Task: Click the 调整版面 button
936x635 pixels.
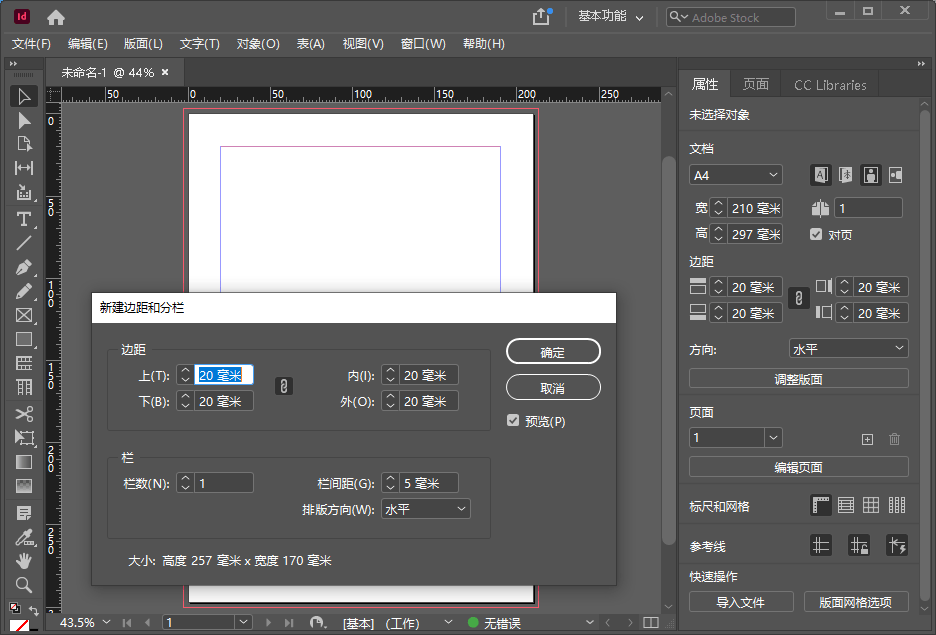Action: (799, 379)
